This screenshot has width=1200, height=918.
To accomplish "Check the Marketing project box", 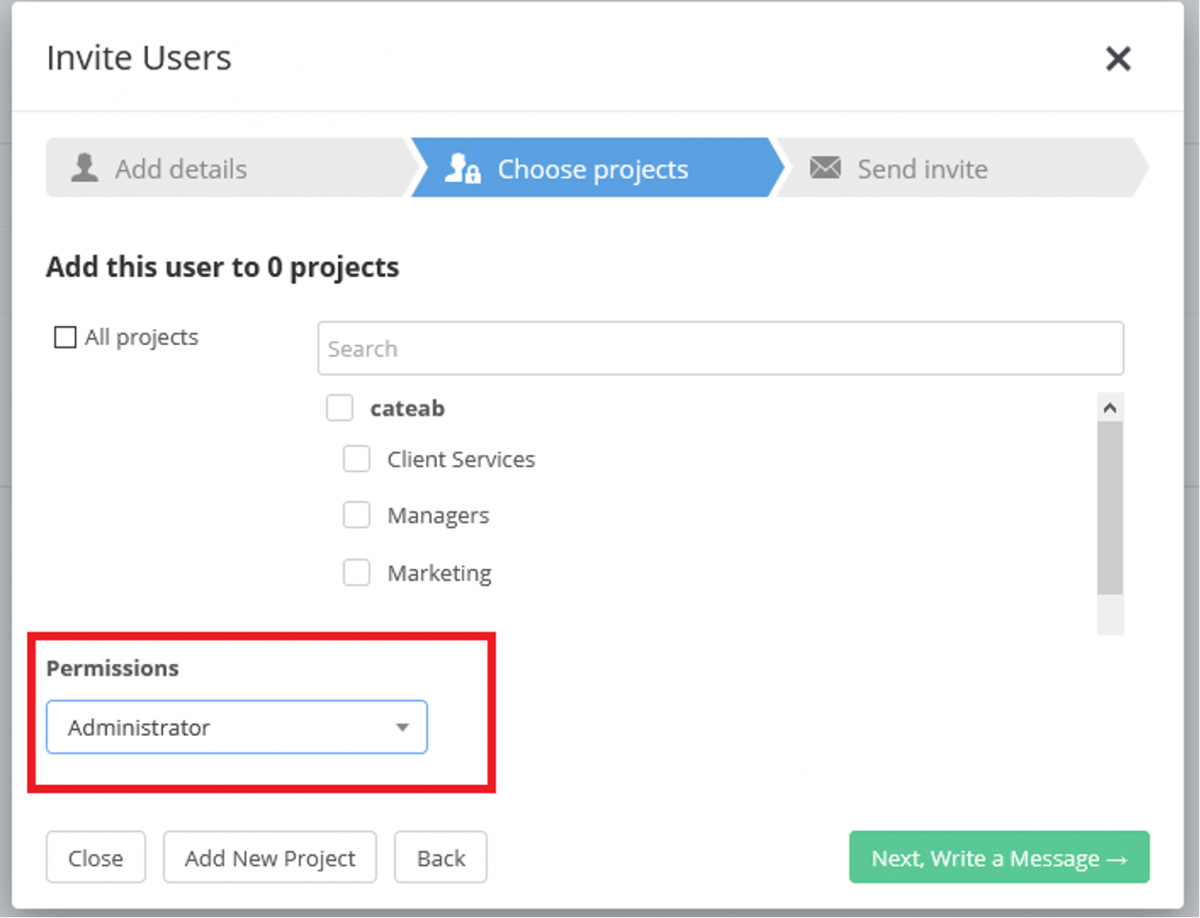I will pos(357,571).
